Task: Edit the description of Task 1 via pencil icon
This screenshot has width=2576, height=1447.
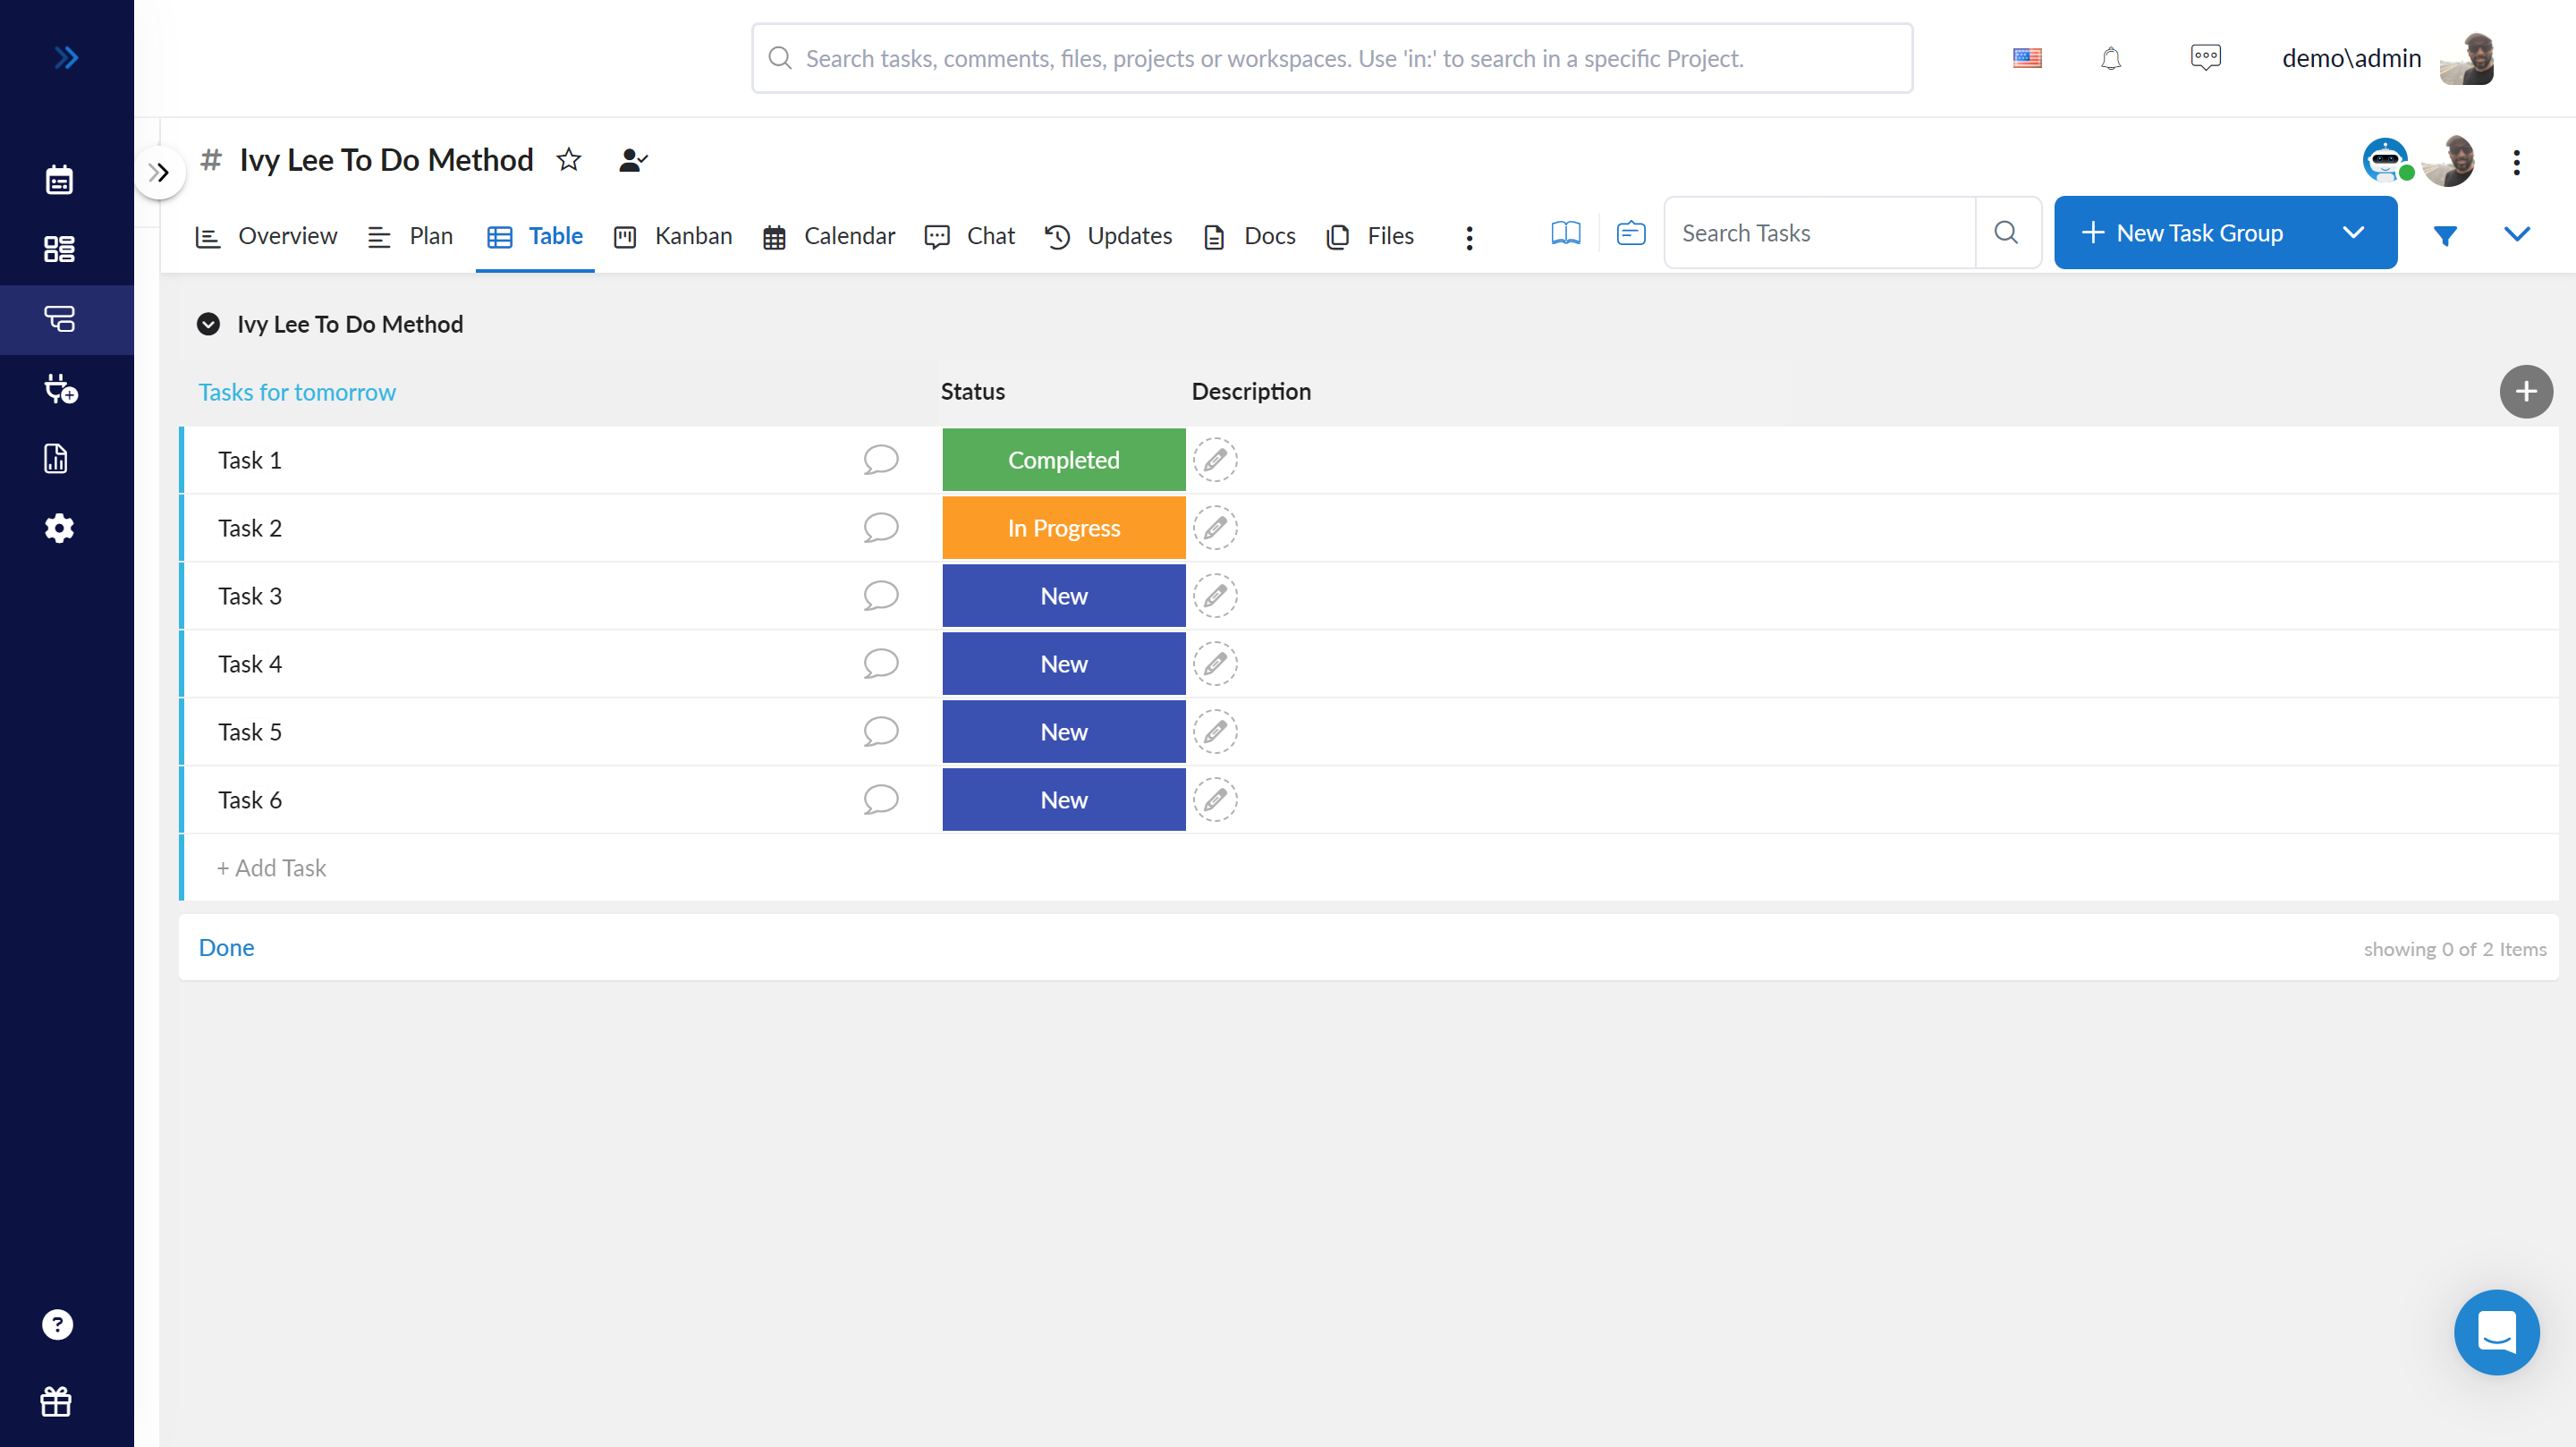Action: (1215, 460)
